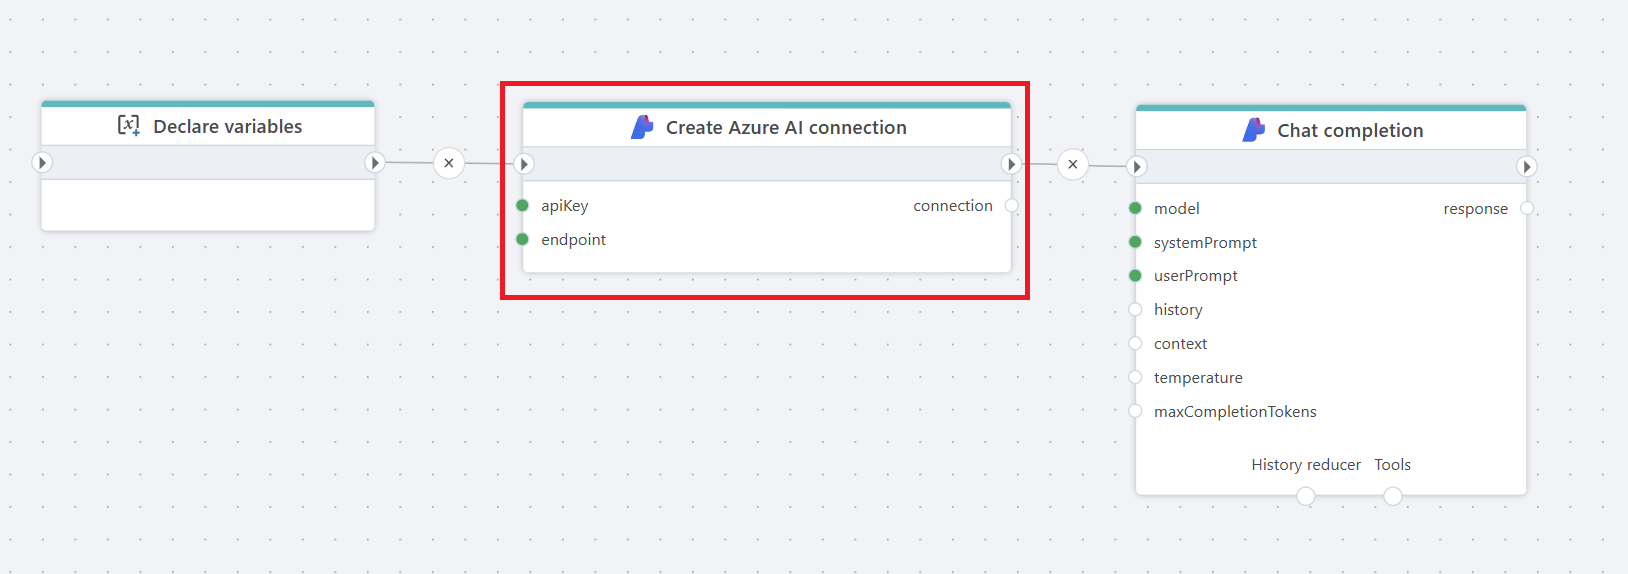The height and width of the screenshot is (574, 1628).
Task: Click the History reducer connector port
Action: (1305, 496)
